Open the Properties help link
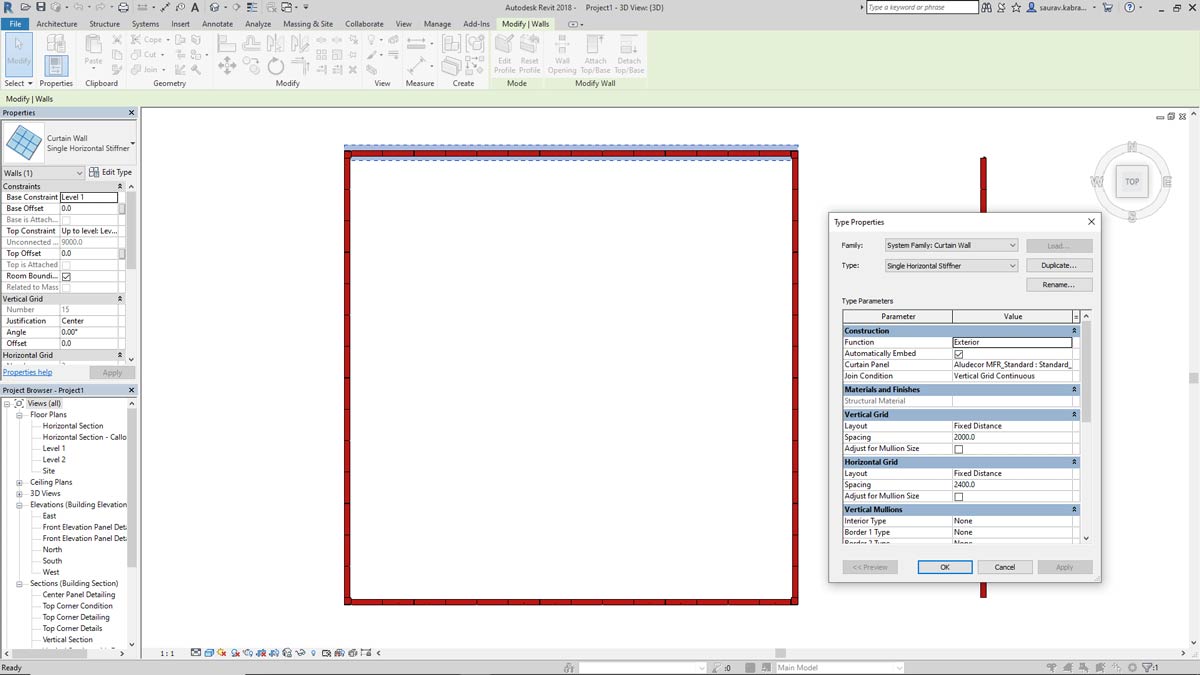The width and height of the screenshot is (1200, 675). pos(27,372)
